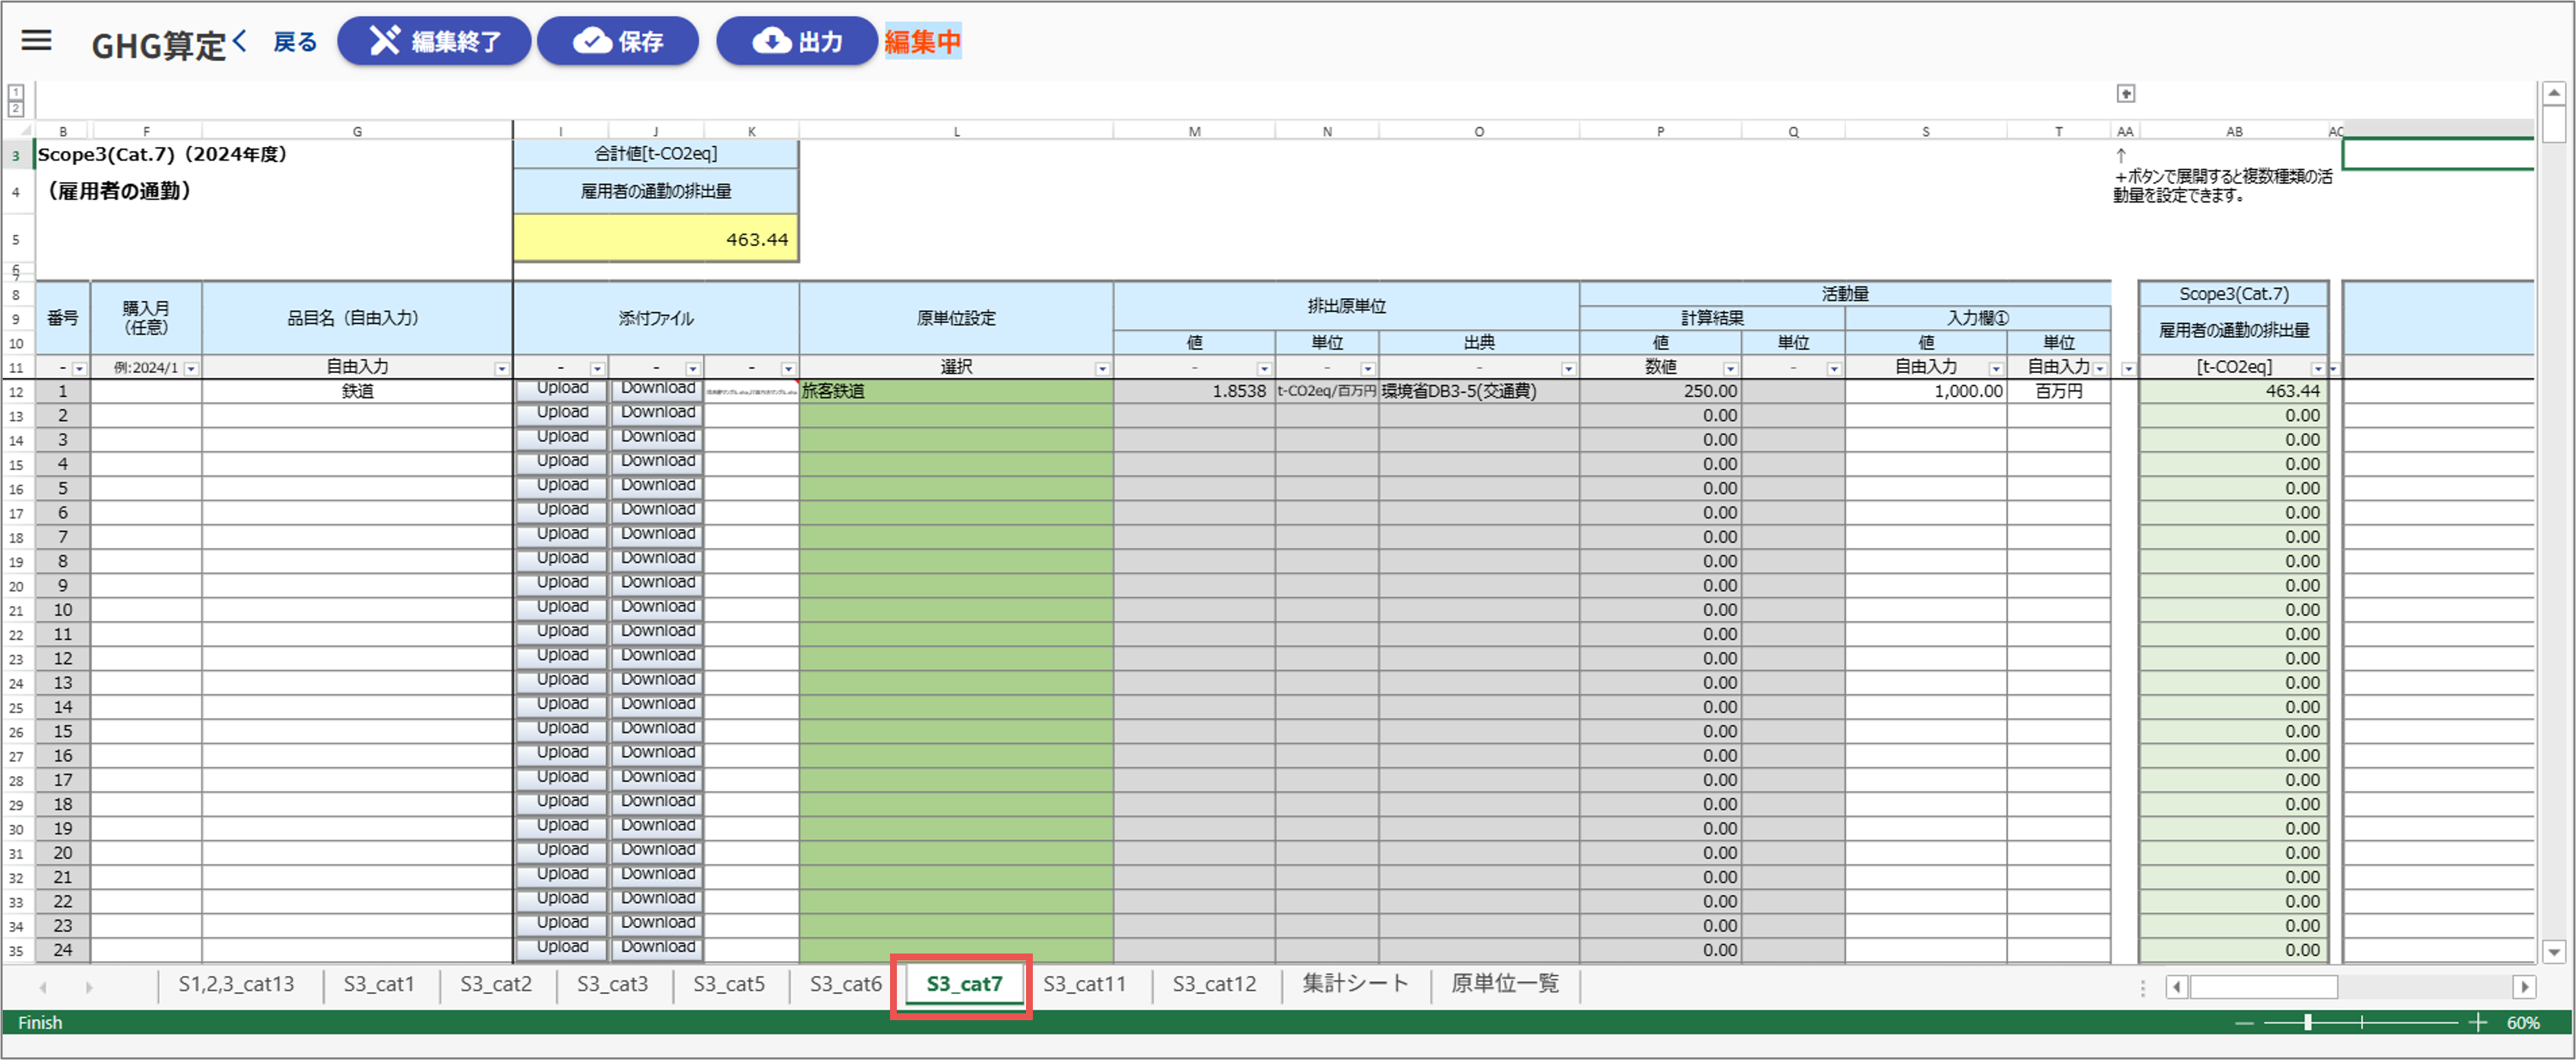The height and width of the screenshot is (1060, 2576).
Task: Click the back chevron next to 戻る
Action: point(240,41)
